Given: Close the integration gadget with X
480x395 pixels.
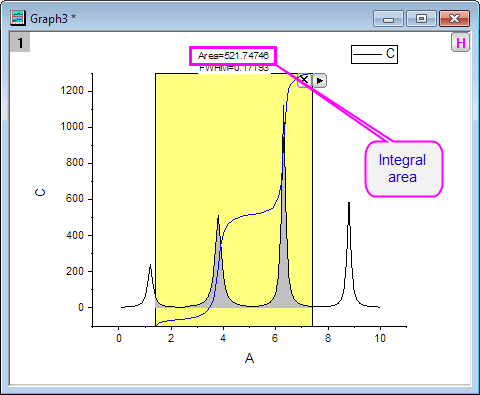Looking at the screenshot, I should pos(303,80).
